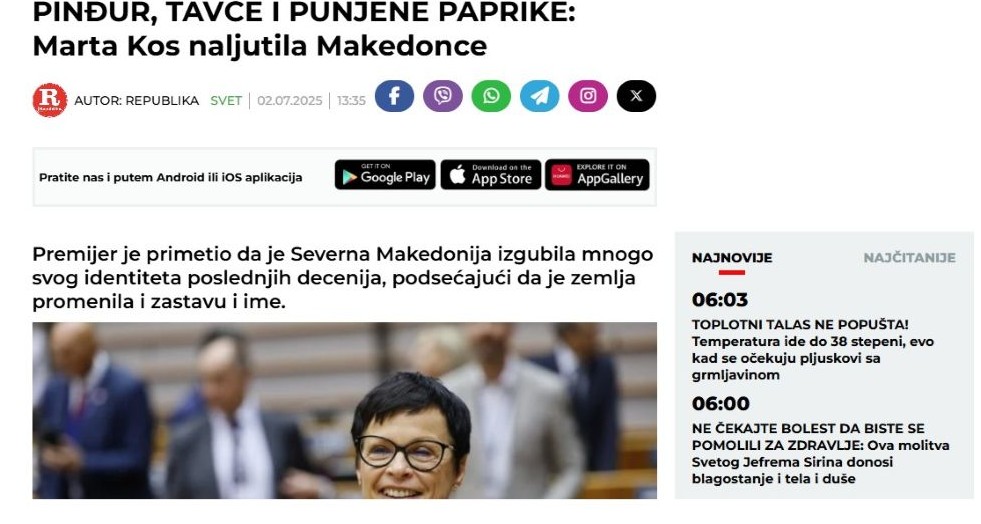Open the Google Play download badge
The height and width of the screenshot is (524, 981).
tap(385, 174)
